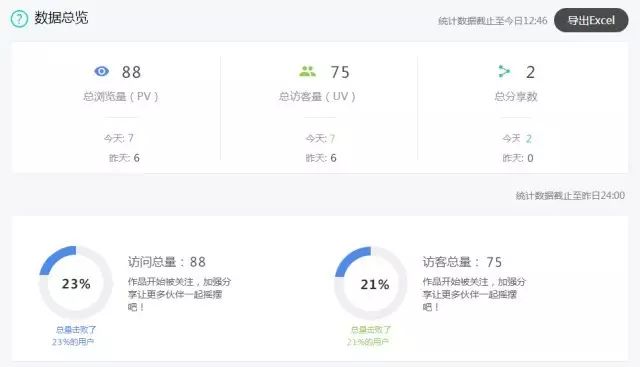Click the 总浏览量 (PV) label
This screenshot has width=640, height=367.
tap(121, 97)
